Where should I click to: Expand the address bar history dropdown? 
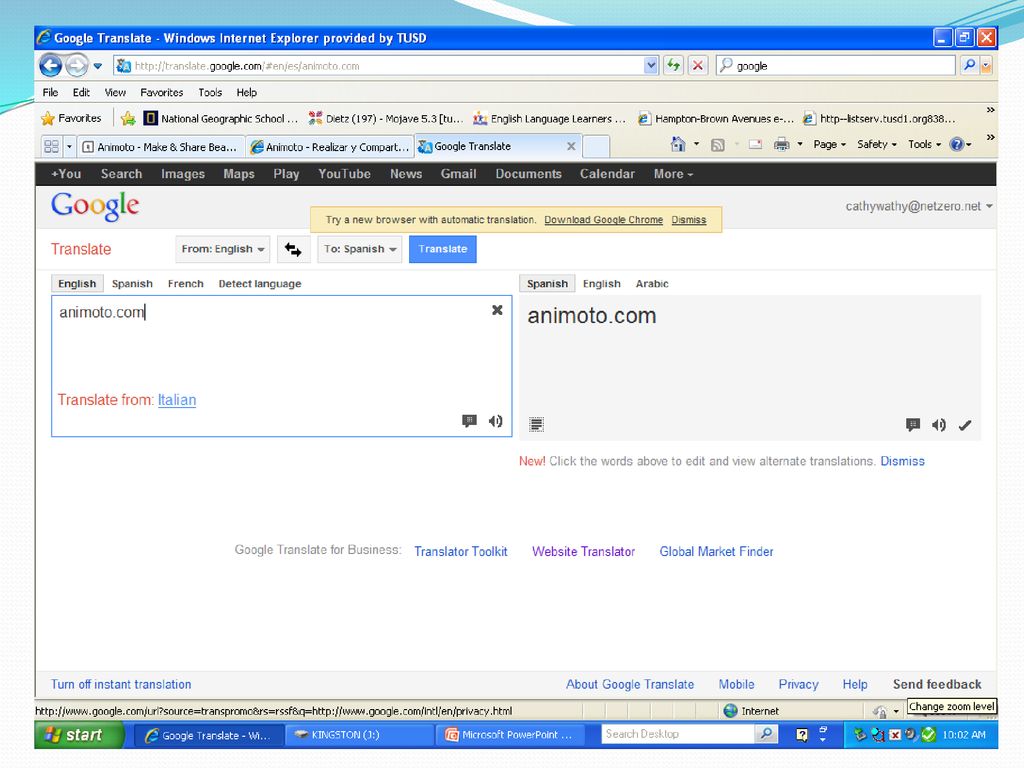(651, 65)
